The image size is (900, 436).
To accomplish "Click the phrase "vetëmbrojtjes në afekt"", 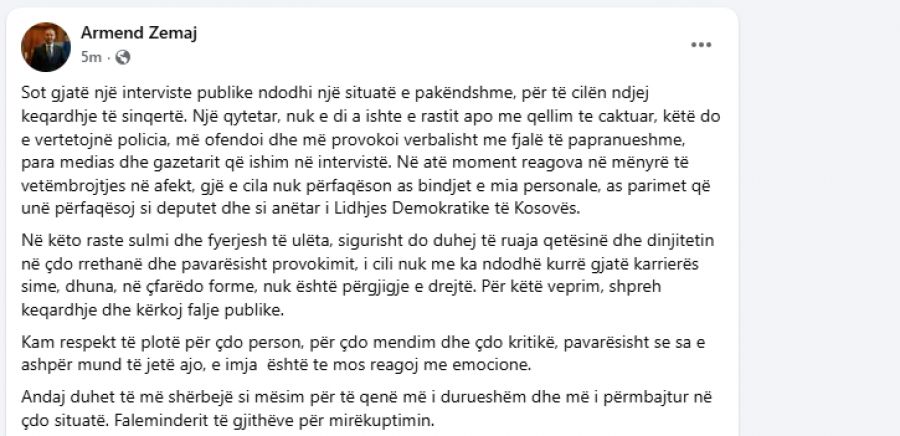I will (94, 185).
